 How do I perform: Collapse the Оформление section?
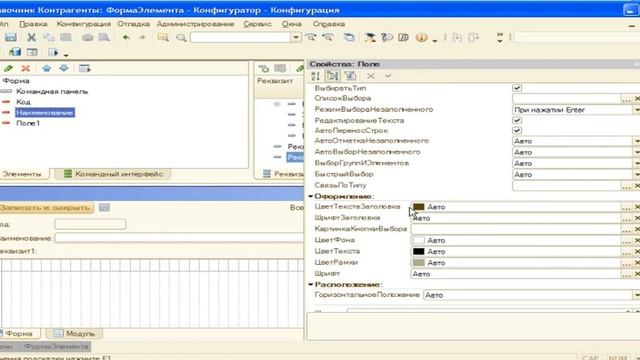pos(311,196)
